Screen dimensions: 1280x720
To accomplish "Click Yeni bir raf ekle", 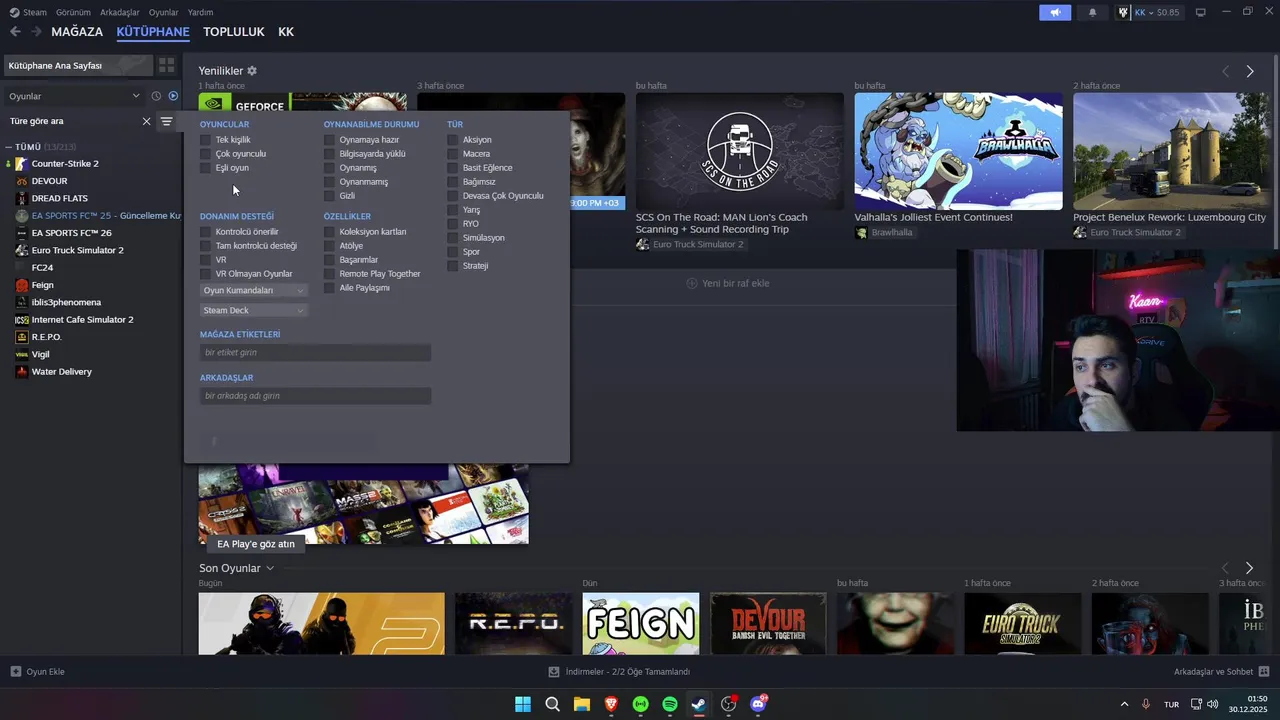I will [728, 283].
